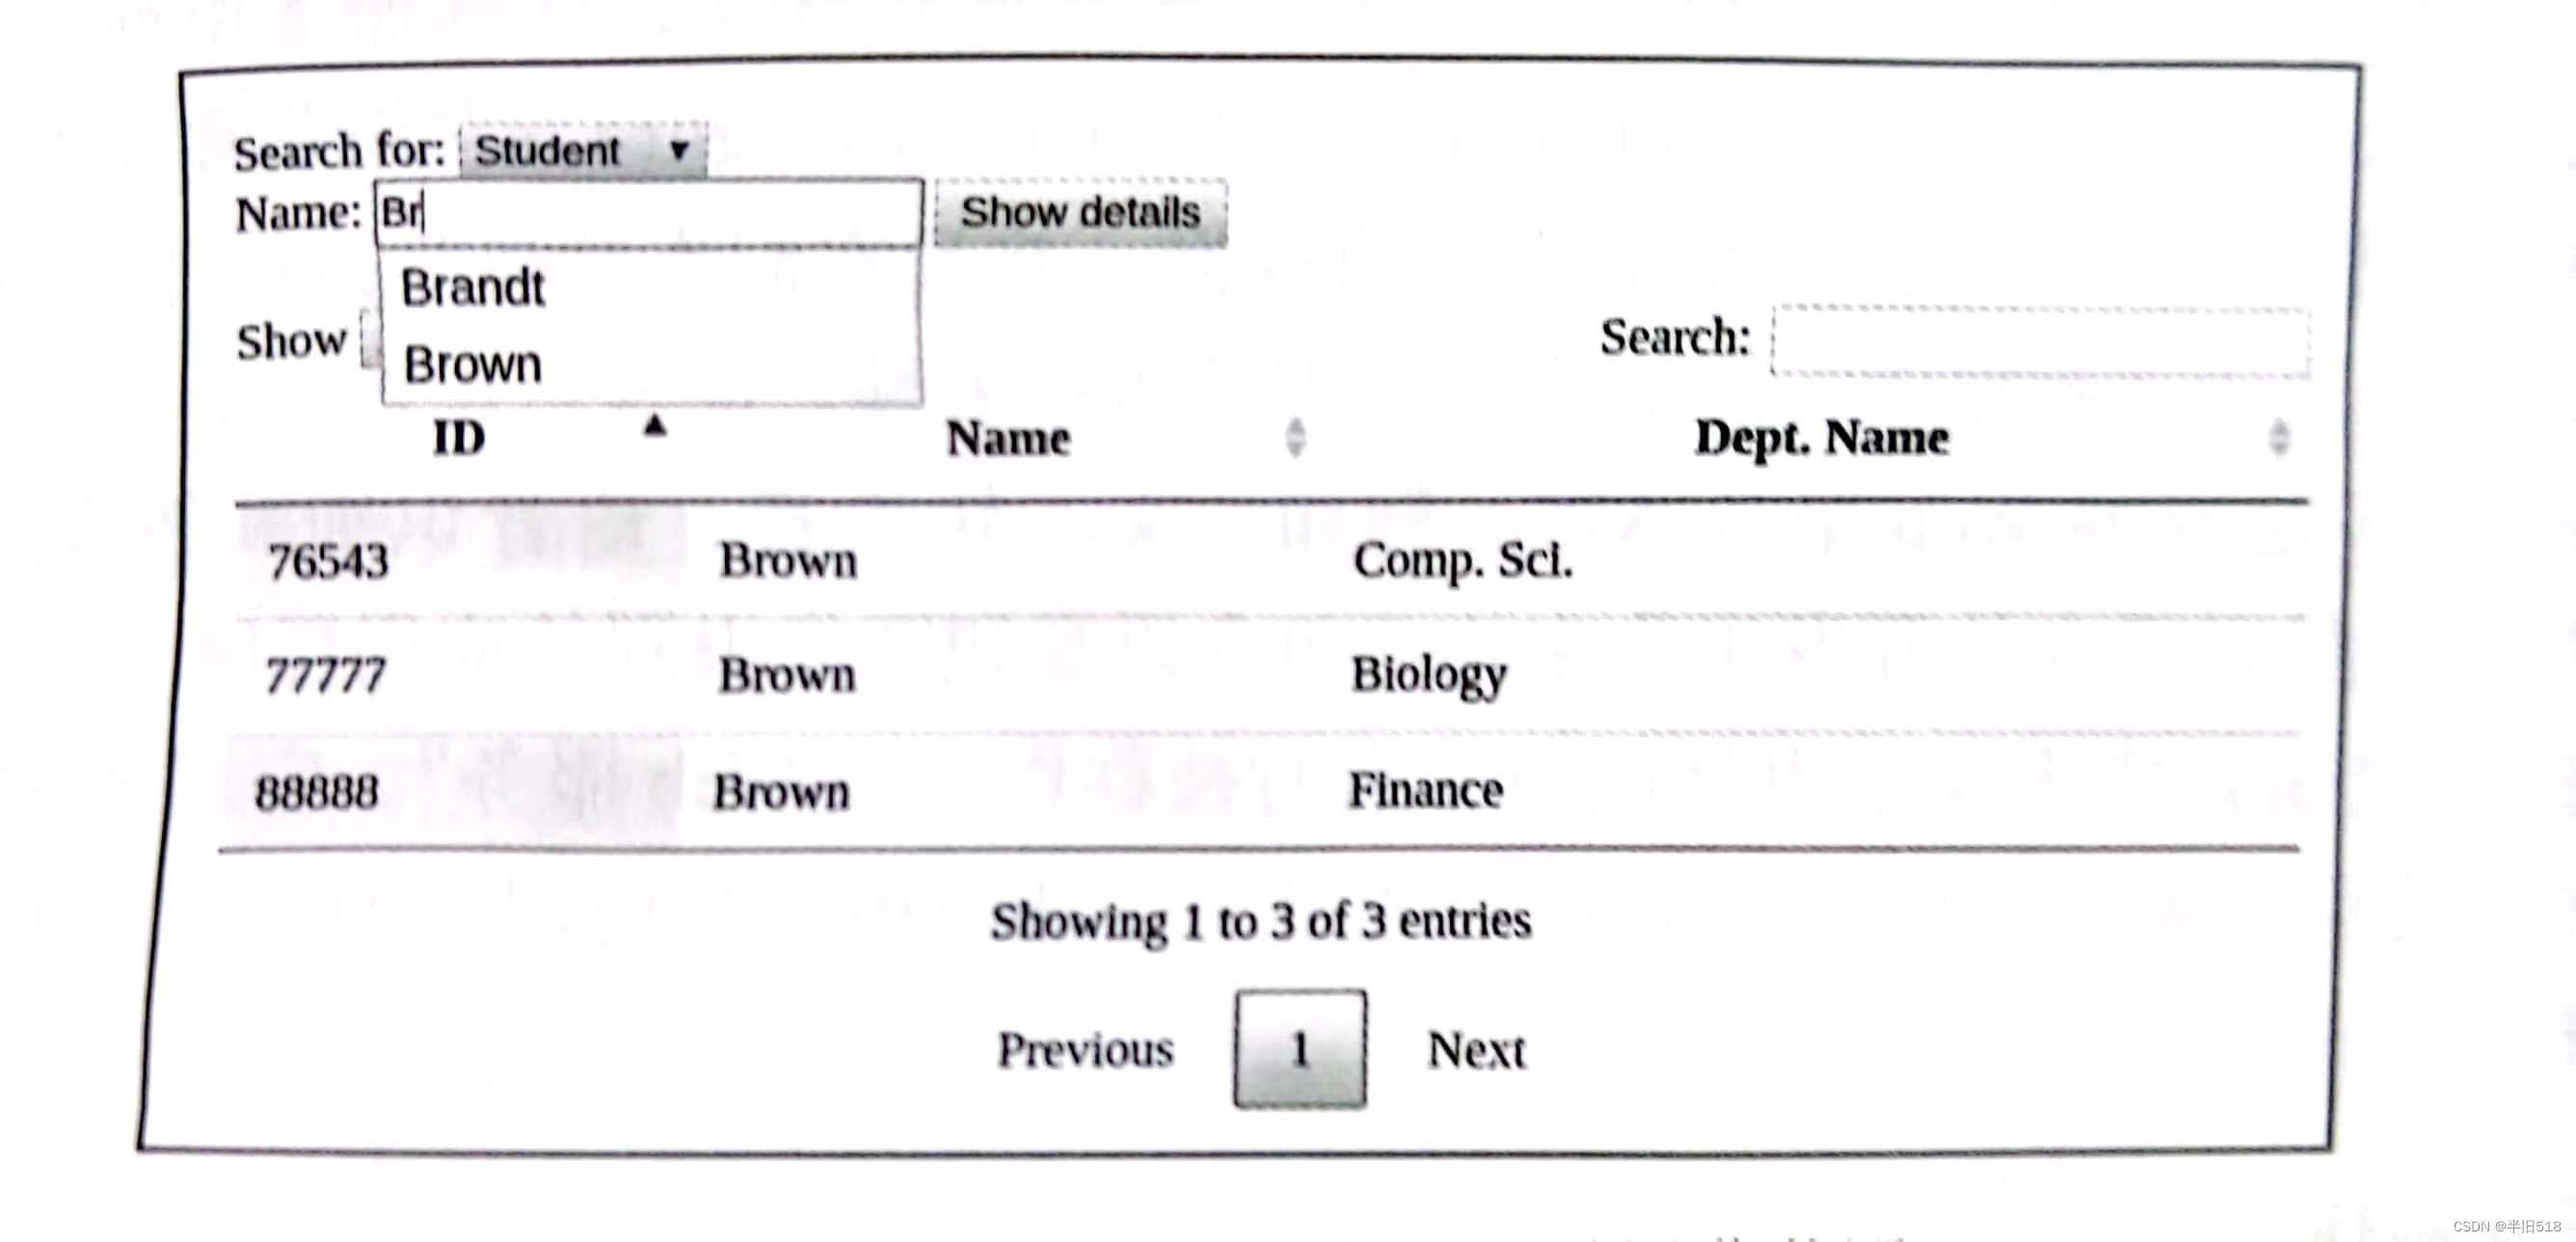Enable search by typing in Name field

[641, 210]
